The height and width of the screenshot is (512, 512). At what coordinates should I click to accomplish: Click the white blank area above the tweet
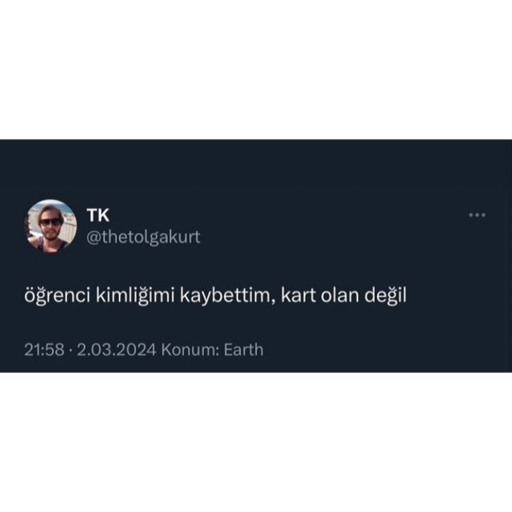(256, 70)
